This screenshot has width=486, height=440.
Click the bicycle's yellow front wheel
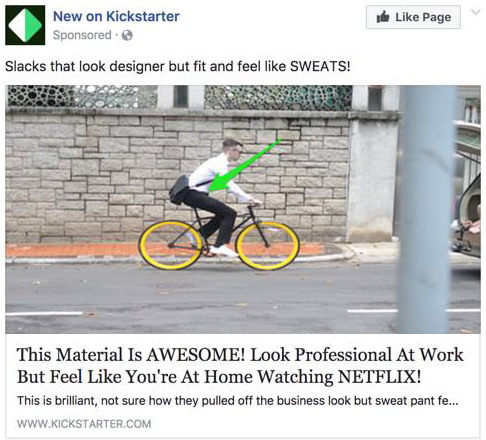[x=267, y=246]
